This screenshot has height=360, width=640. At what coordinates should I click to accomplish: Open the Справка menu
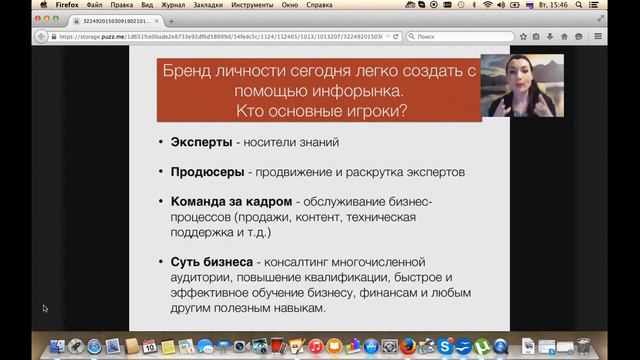pyautogui.click(x=319, y=5)
